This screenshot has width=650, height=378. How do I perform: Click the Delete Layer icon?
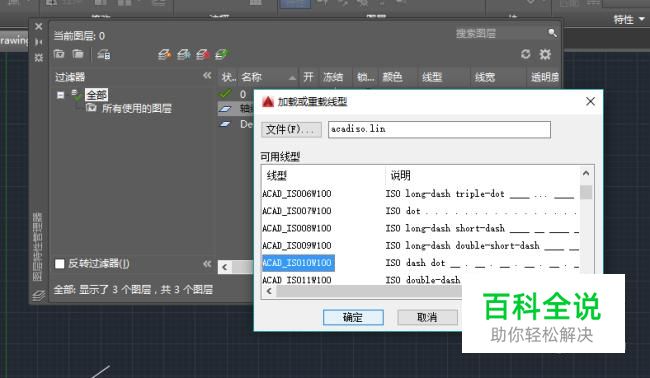coord(203,54)
